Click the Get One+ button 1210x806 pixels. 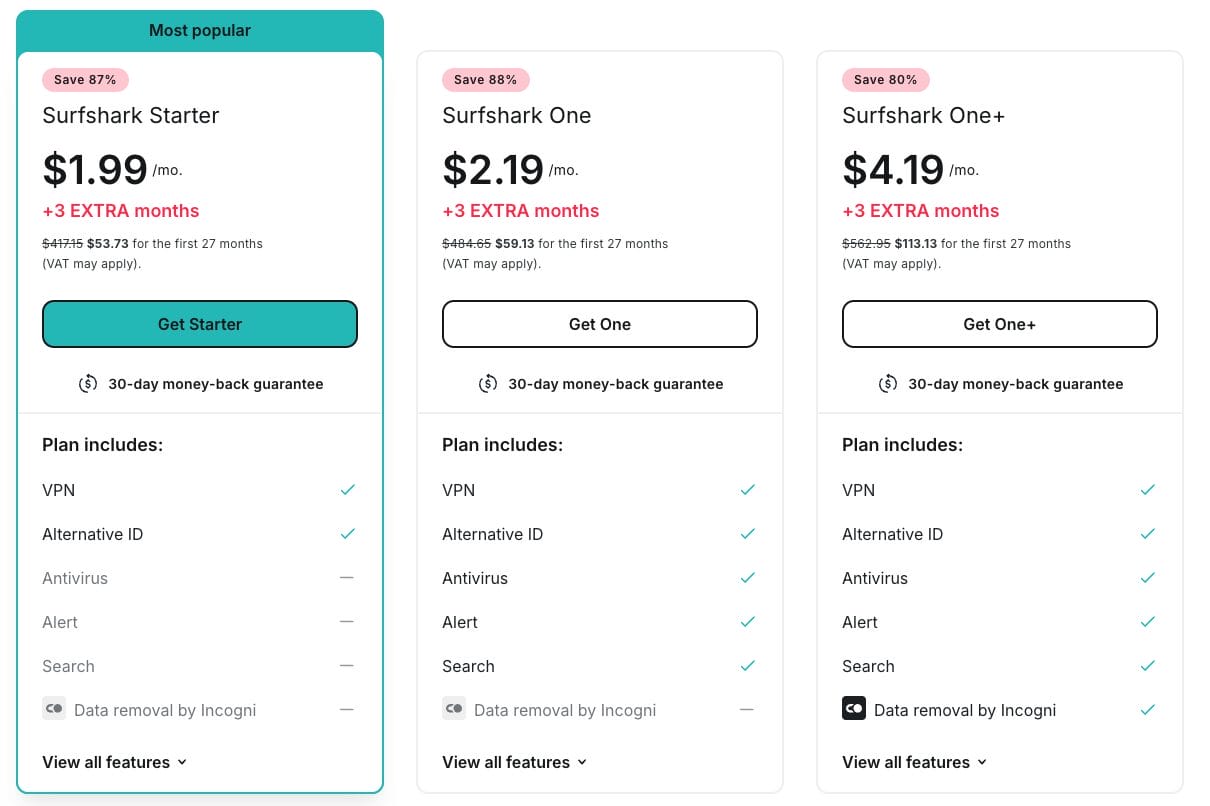point(1000,324)
